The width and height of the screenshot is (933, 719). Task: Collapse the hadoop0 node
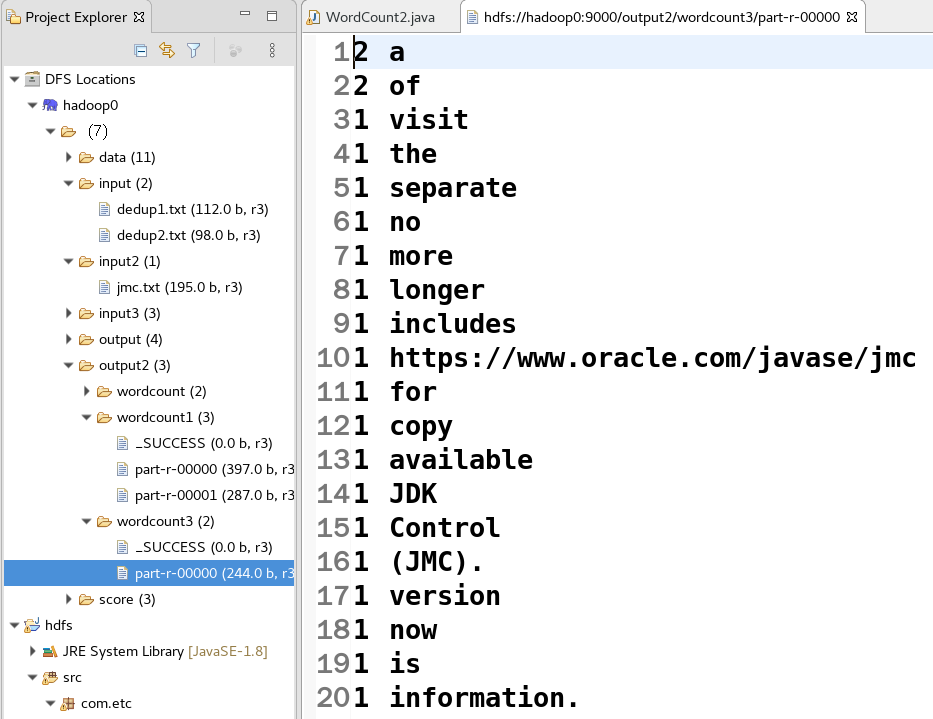pyautogui.click(x=33, y=105)
